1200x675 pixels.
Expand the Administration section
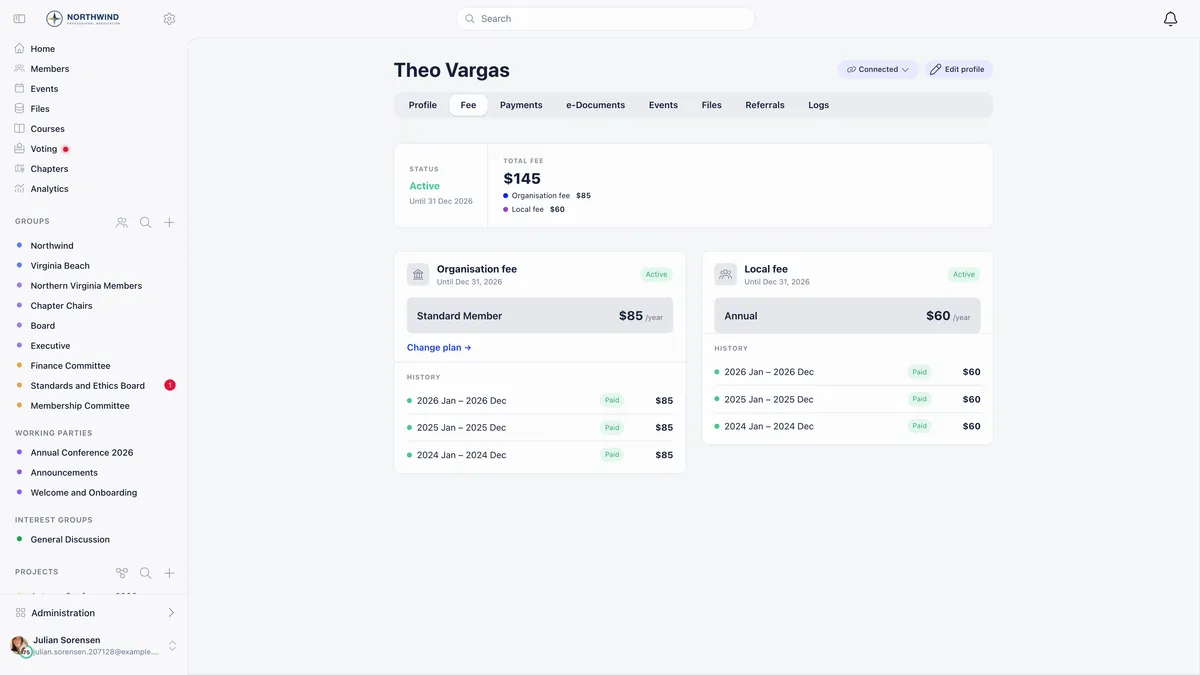click(93, 613)
